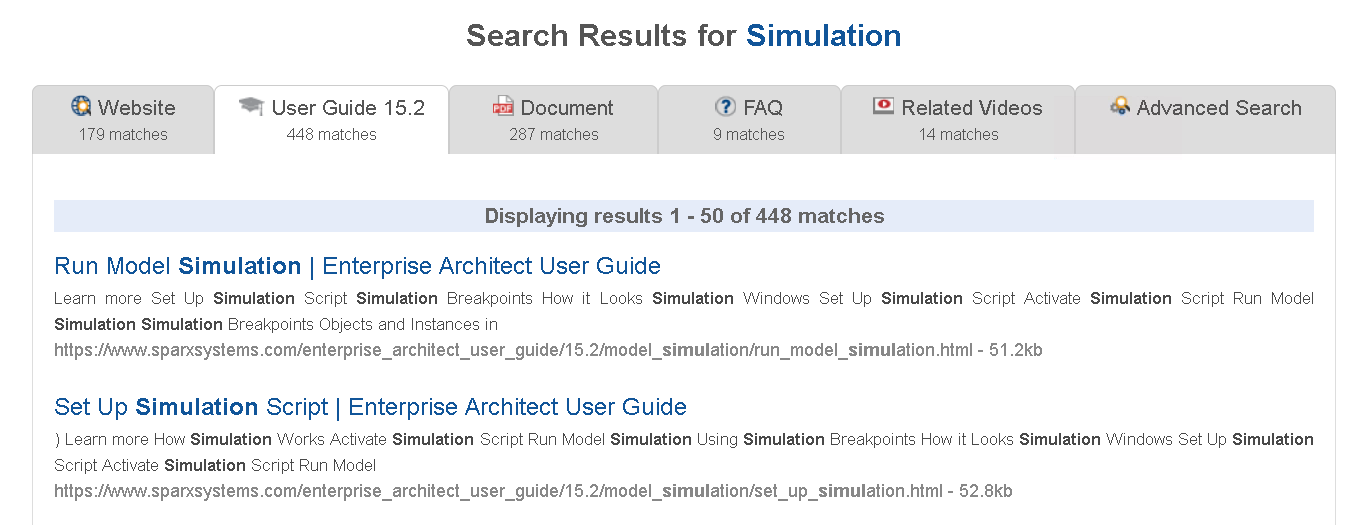Click the 287 matches count text
This screenshot has width=1354, height=525.
(x=554, y=134)
